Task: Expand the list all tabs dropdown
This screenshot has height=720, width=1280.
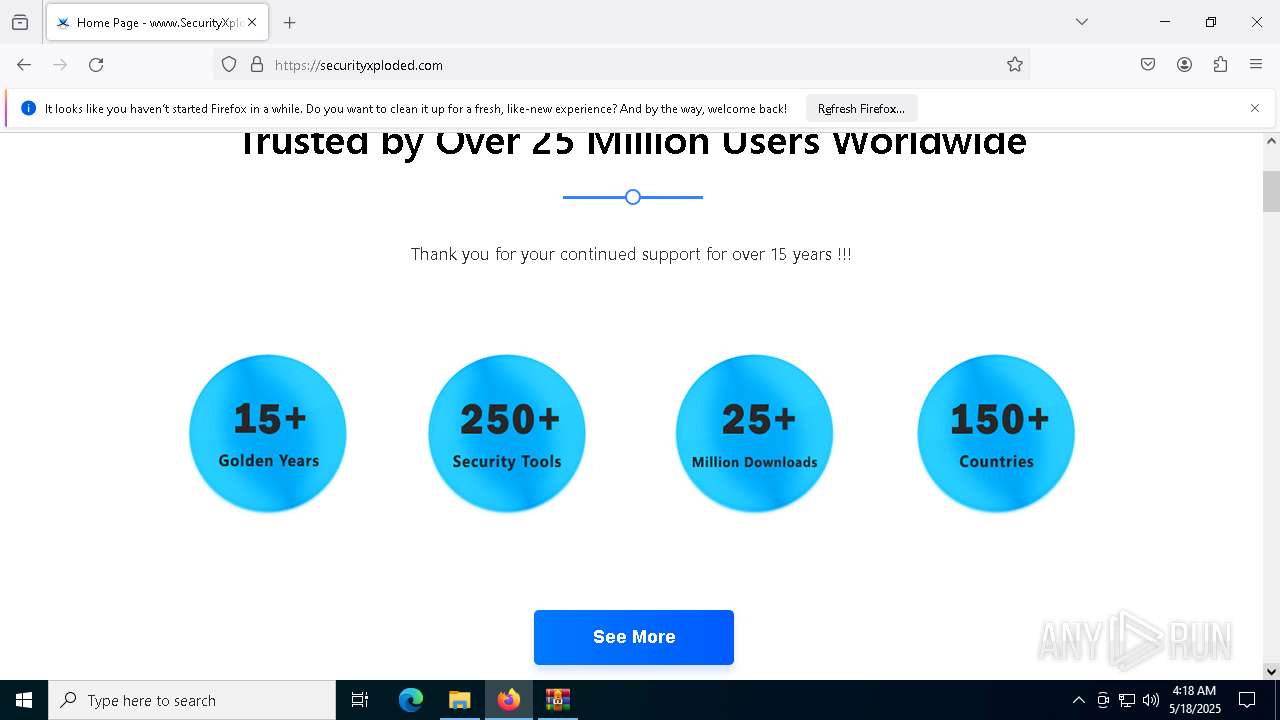Action: (1081, 22)
